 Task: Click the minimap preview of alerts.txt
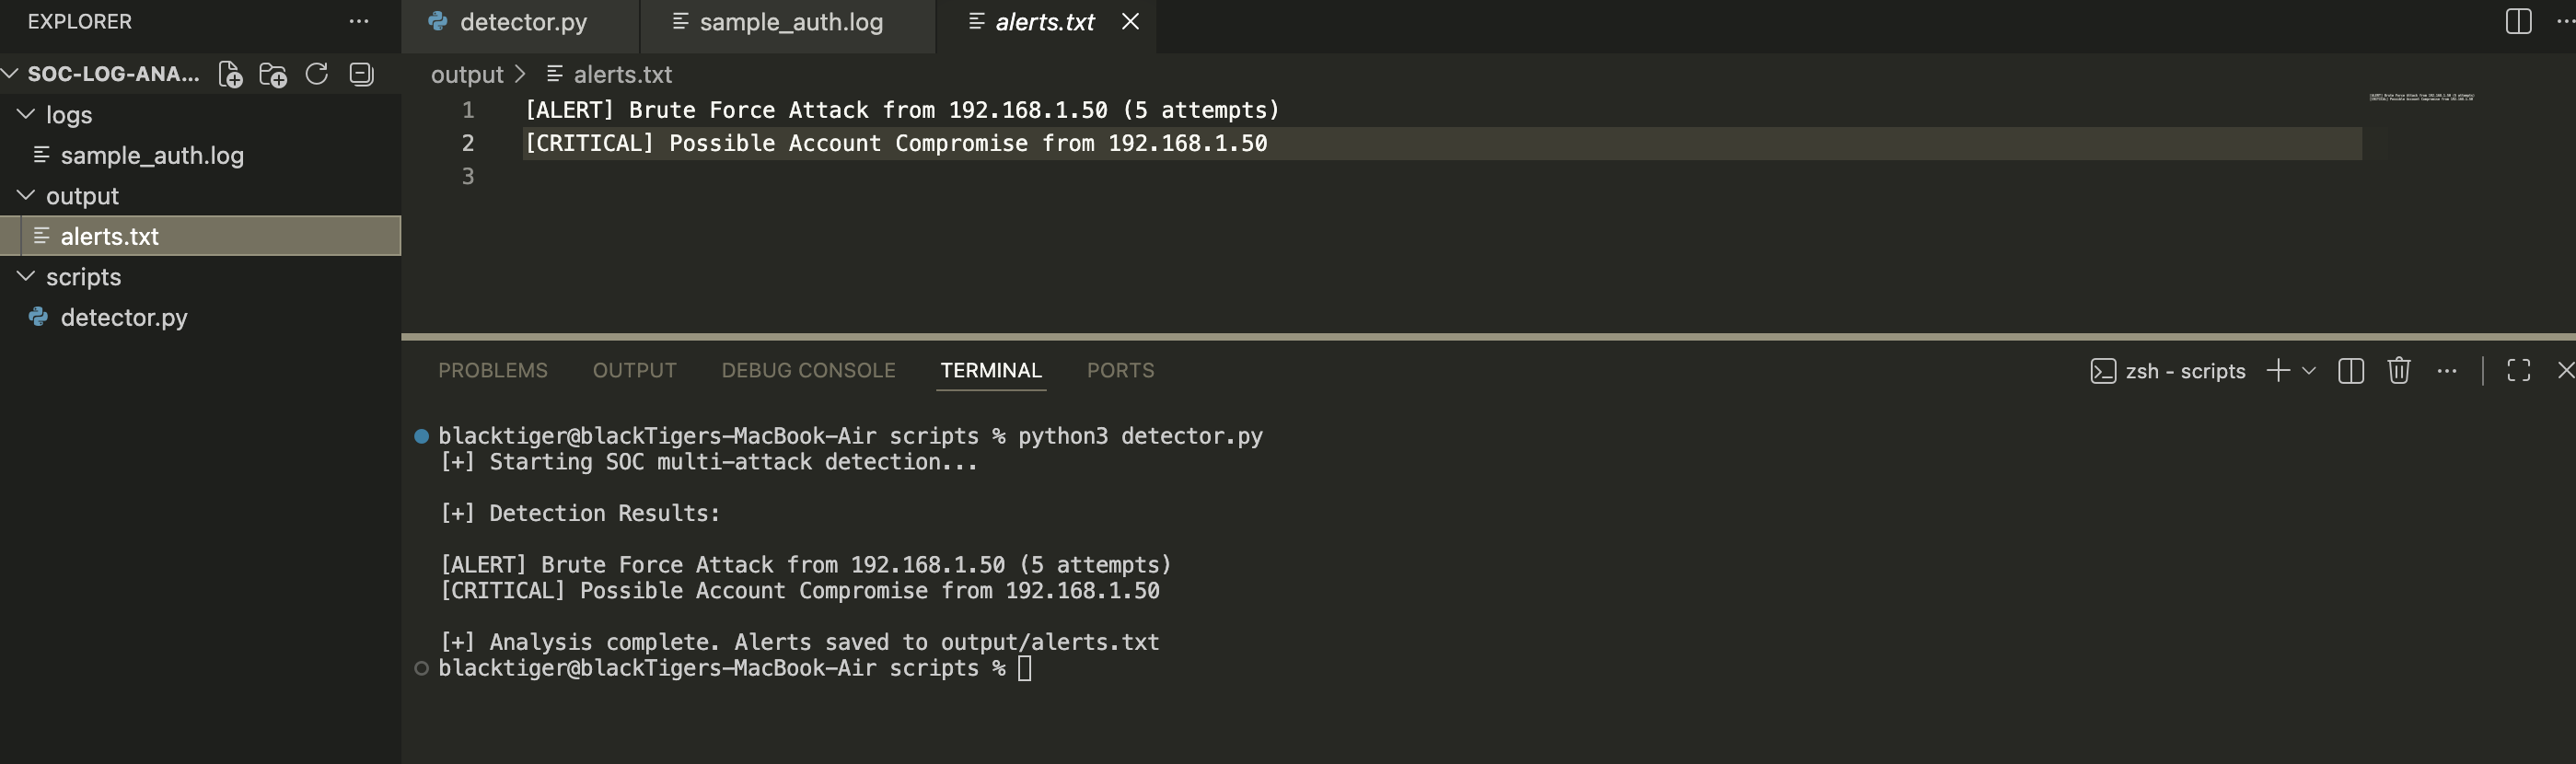click(2421, 97)
